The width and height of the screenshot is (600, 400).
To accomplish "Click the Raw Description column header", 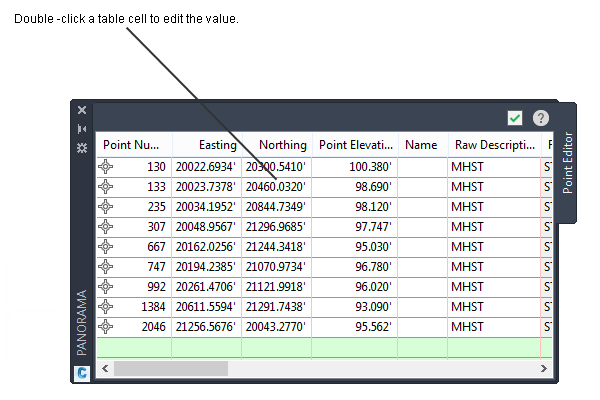I will pos(494,145).
